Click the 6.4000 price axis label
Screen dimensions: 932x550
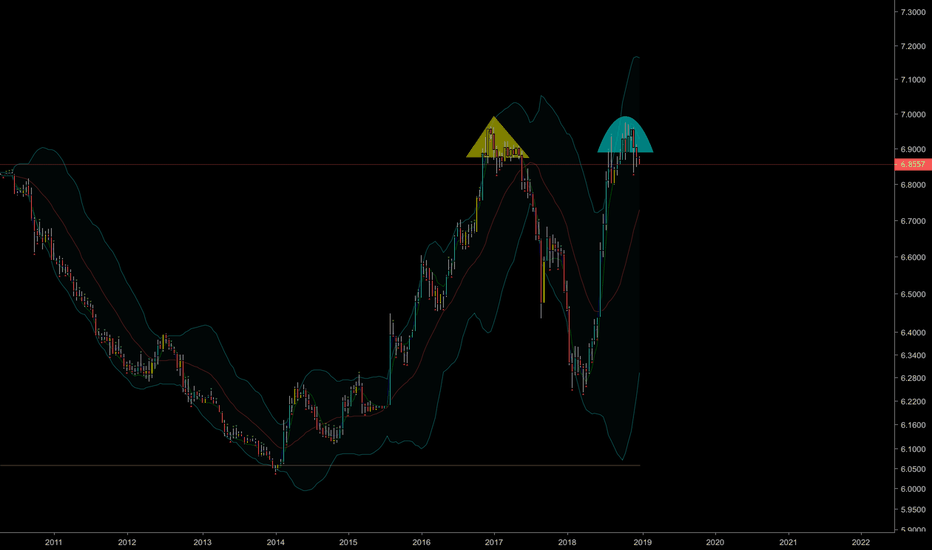[913, 332]
